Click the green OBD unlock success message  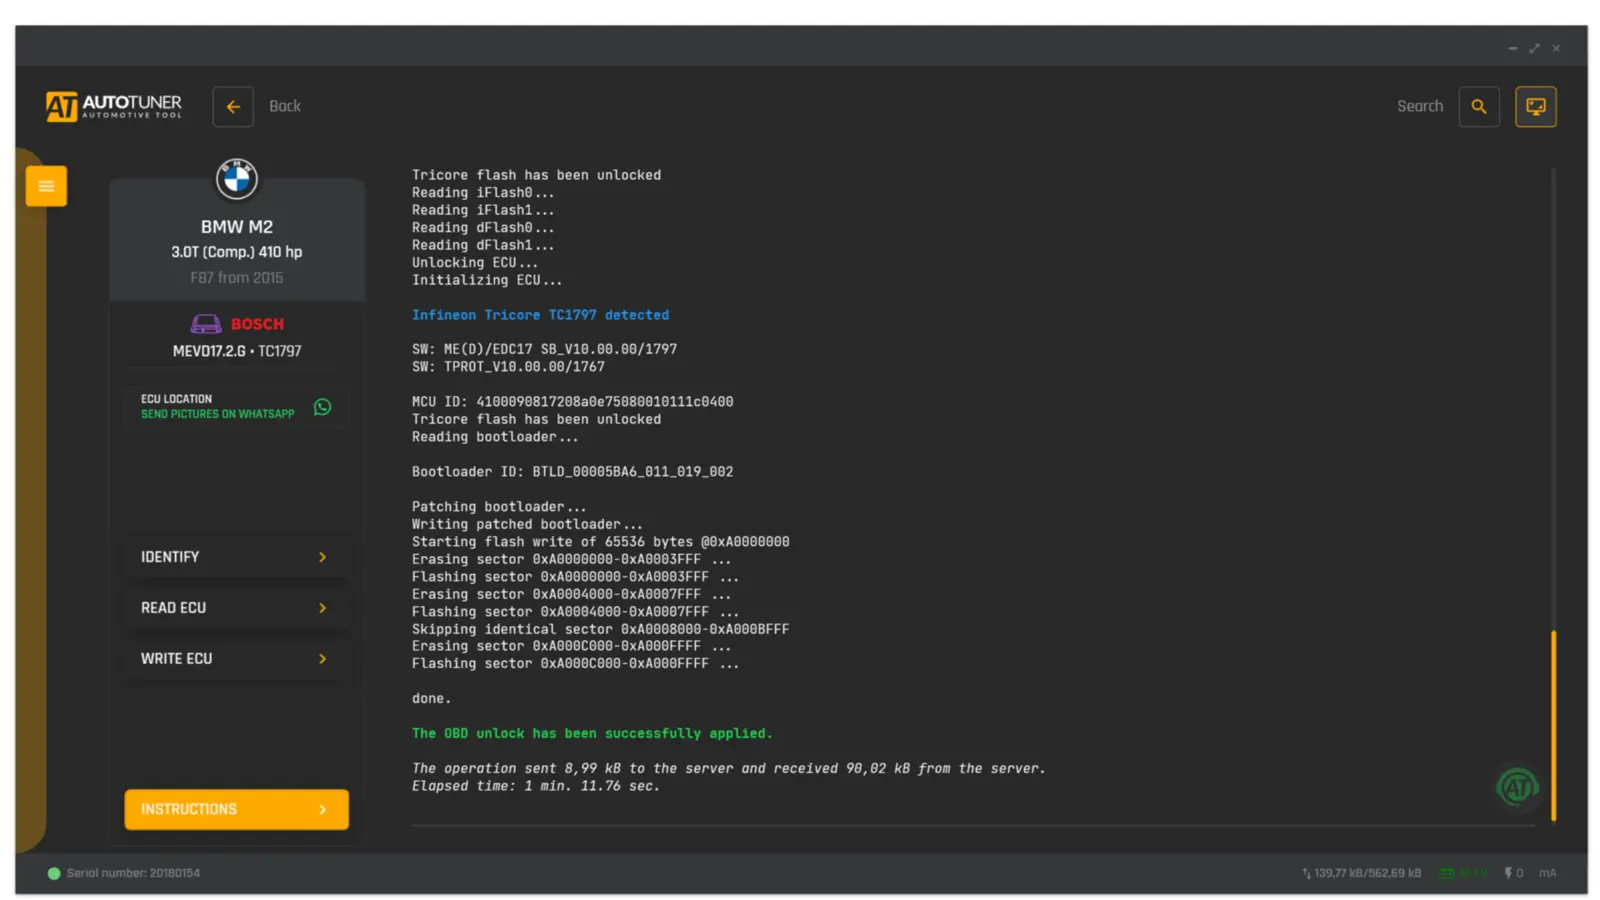pos(592,734)
